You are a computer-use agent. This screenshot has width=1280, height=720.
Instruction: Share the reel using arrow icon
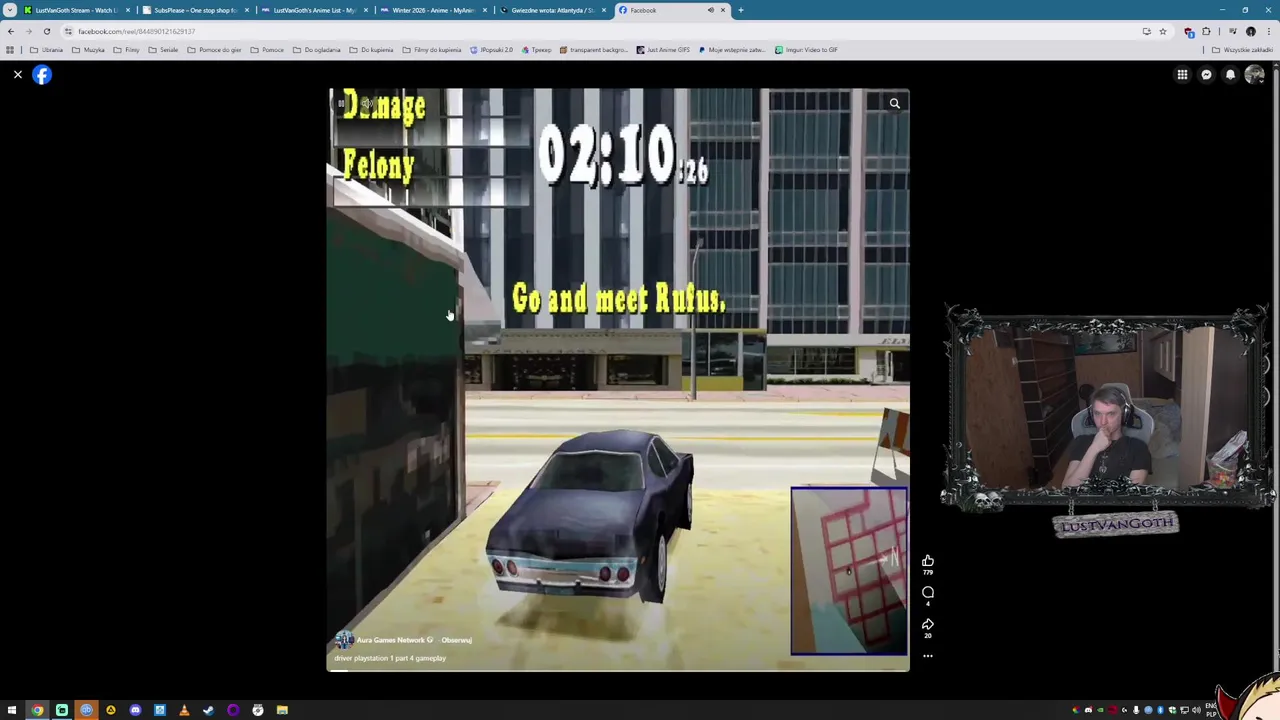pos(928,624)
